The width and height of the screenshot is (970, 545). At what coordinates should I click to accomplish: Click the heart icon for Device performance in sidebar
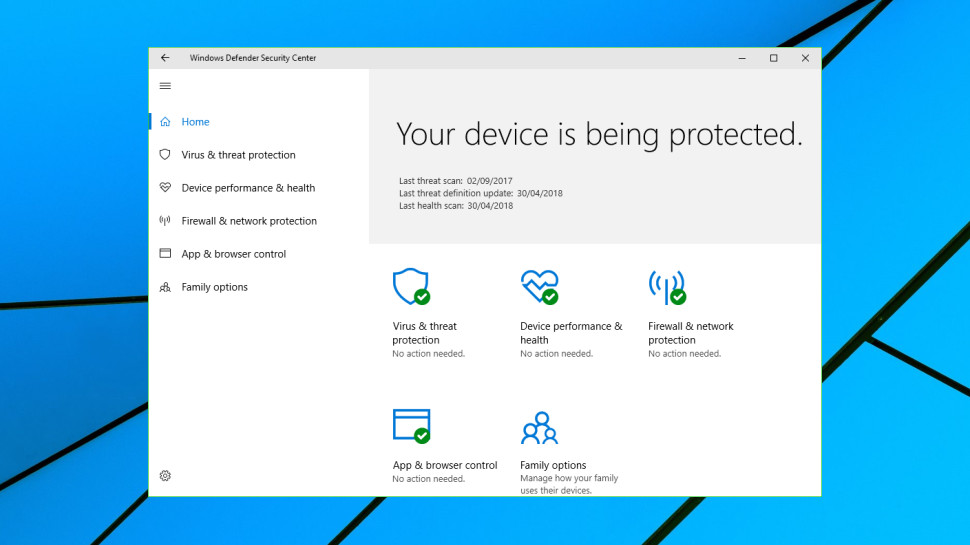(x=165, y=187)
